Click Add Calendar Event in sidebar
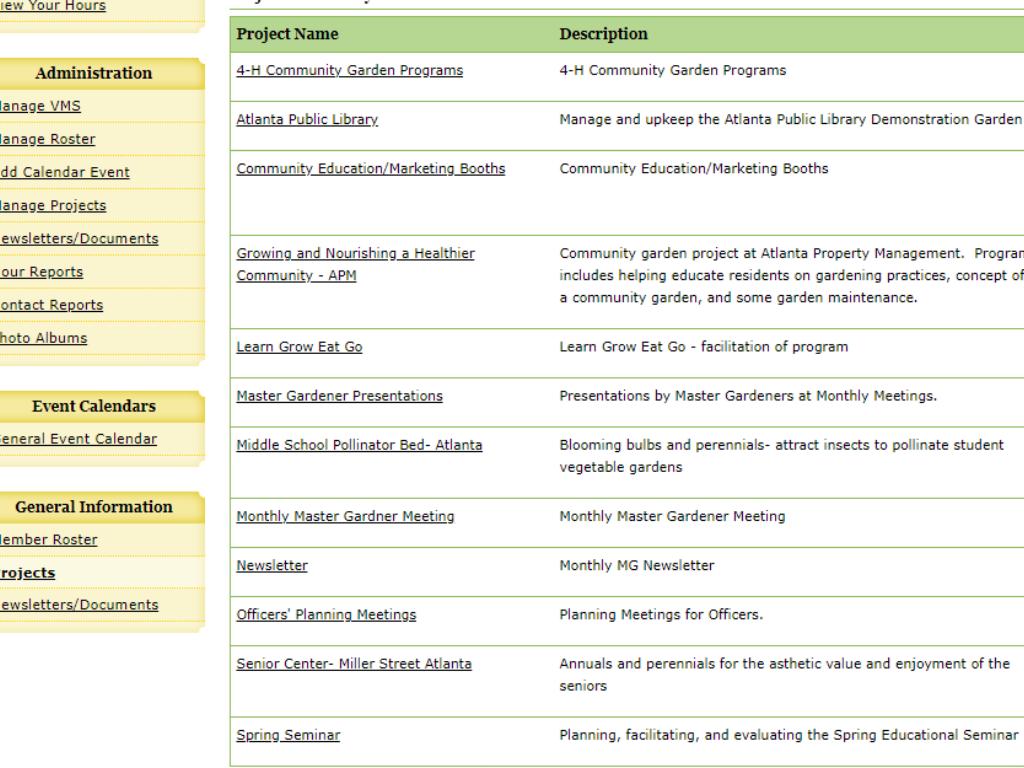Screen dimensions: 1024x768 (65, 172)
